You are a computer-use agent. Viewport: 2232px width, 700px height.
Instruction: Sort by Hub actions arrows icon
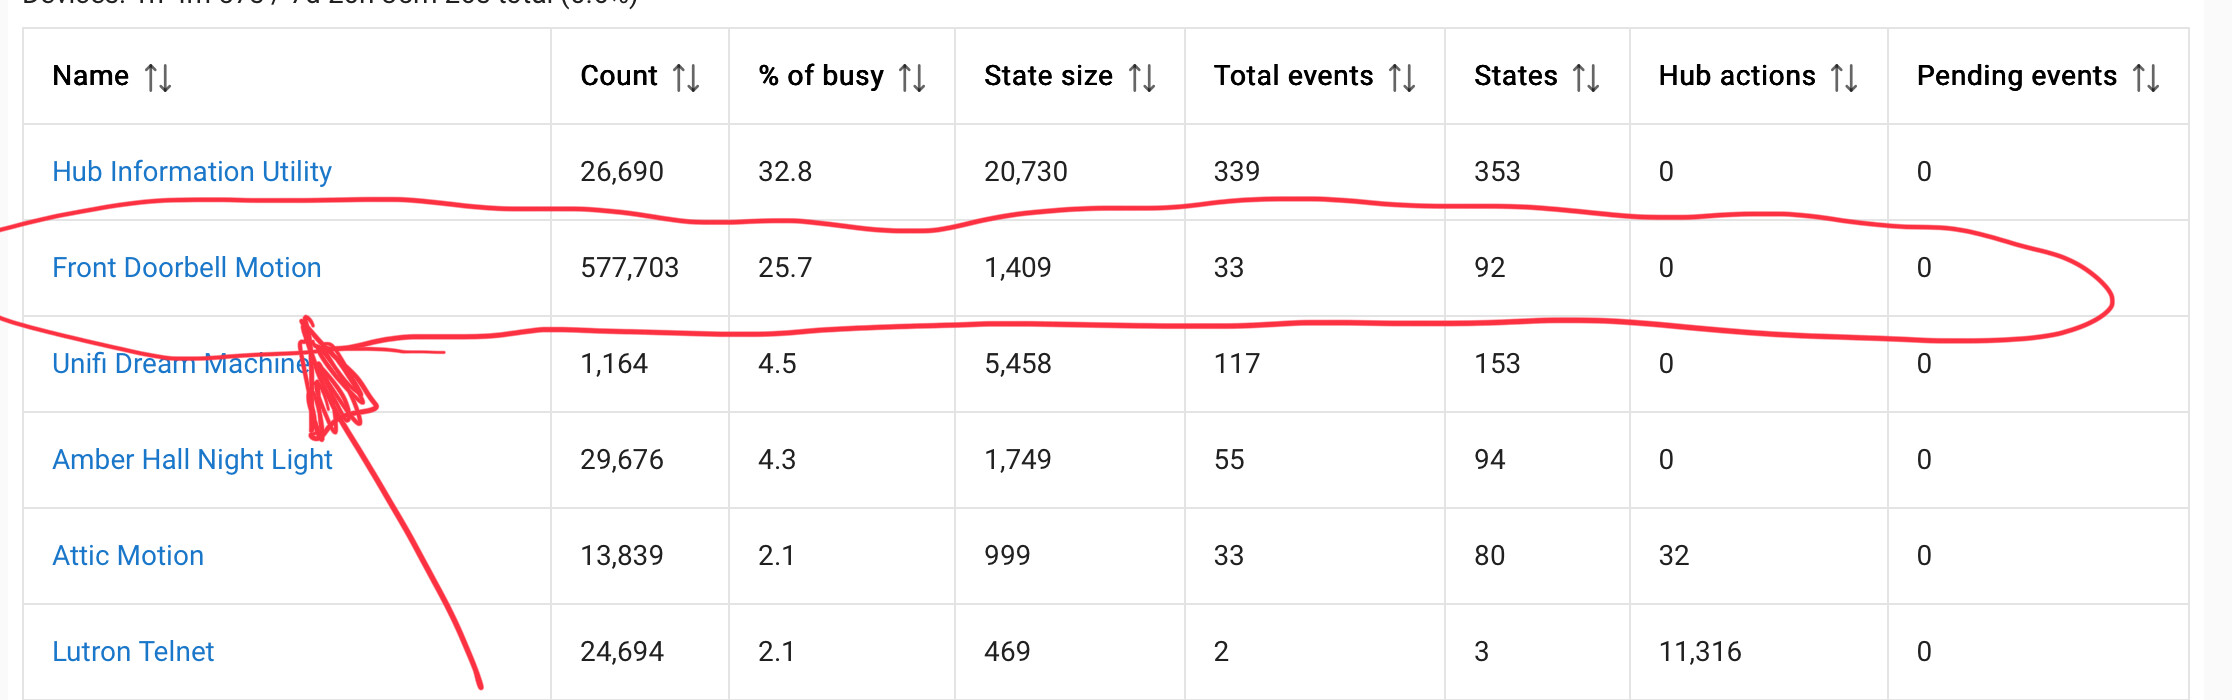pos(1844,77)
